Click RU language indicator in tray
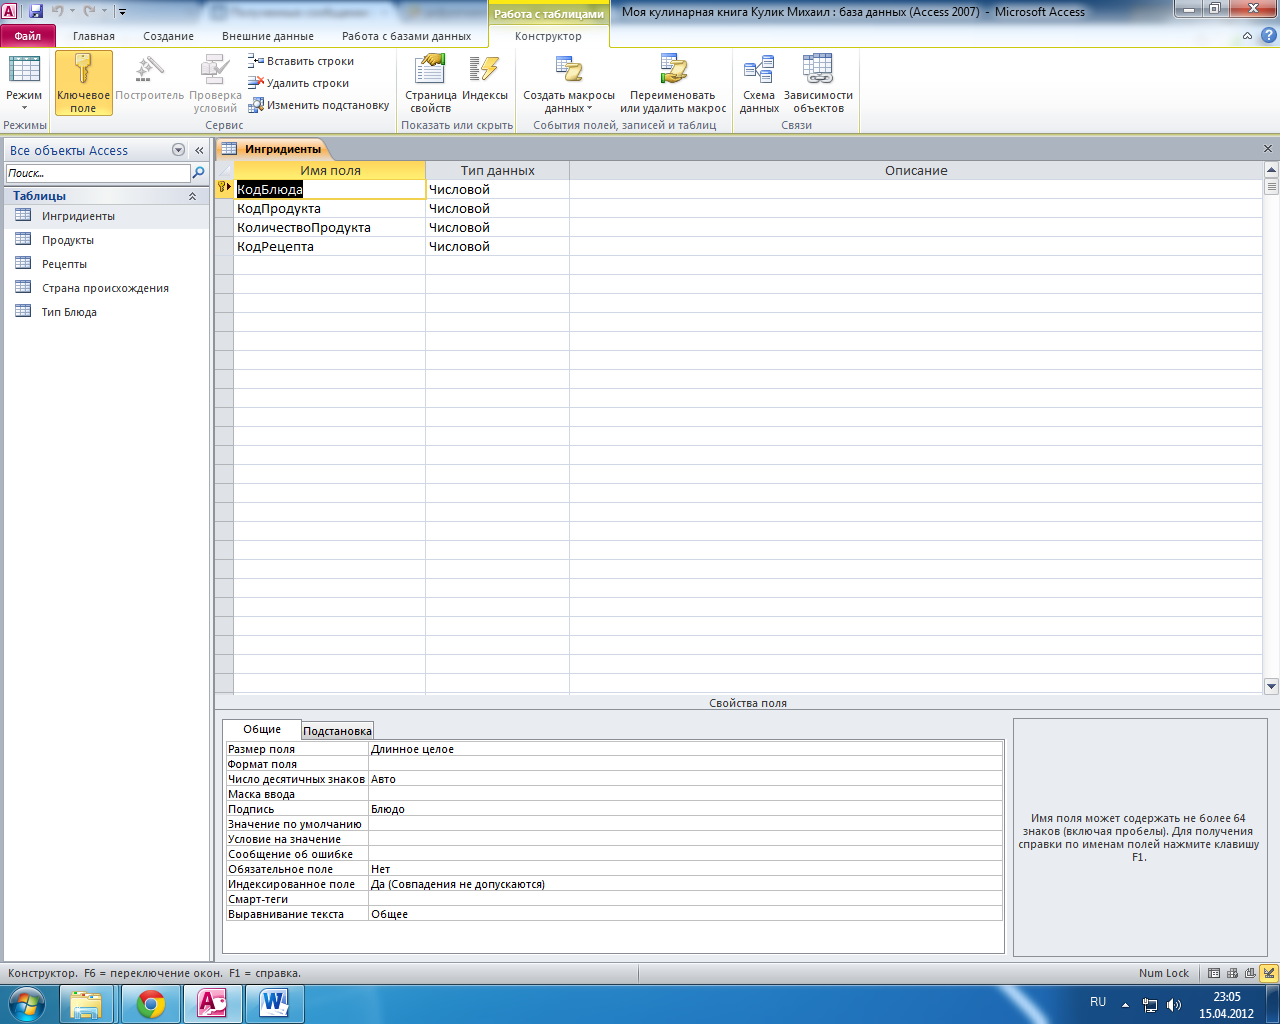The height and width of the screenshot is (1024, 1280). [1098, 1002]
